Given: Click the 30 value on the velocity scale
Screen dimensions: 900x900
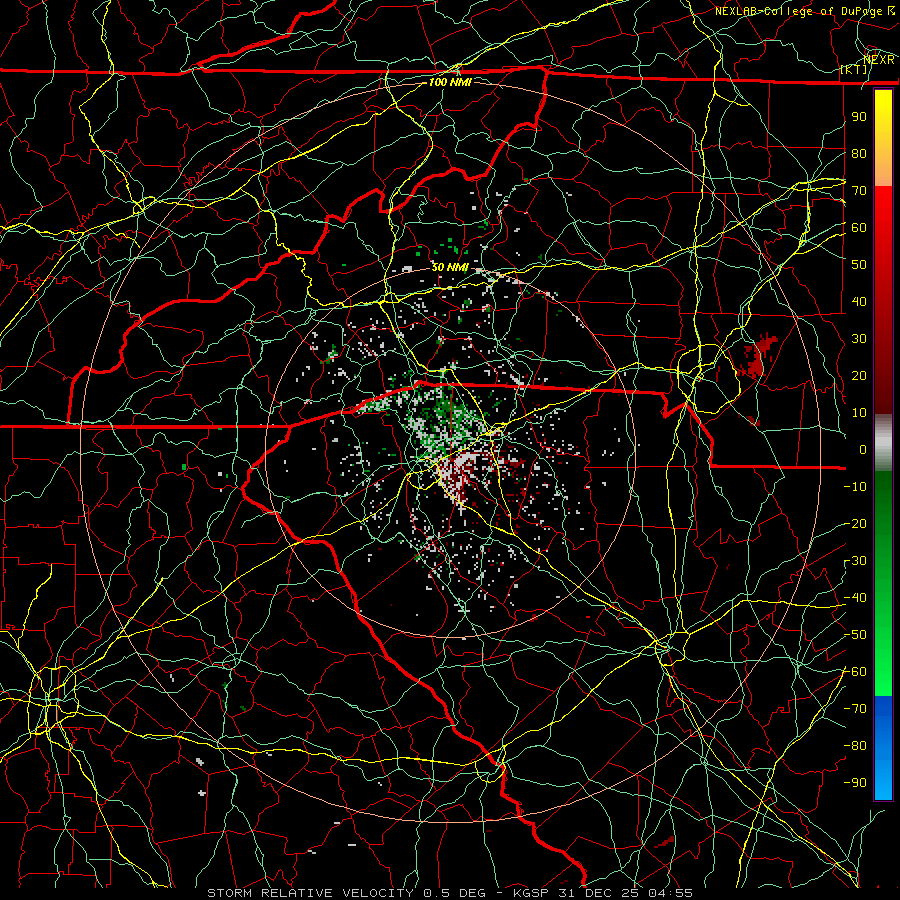Looking at the screenshot, I should tap(859, 339).
